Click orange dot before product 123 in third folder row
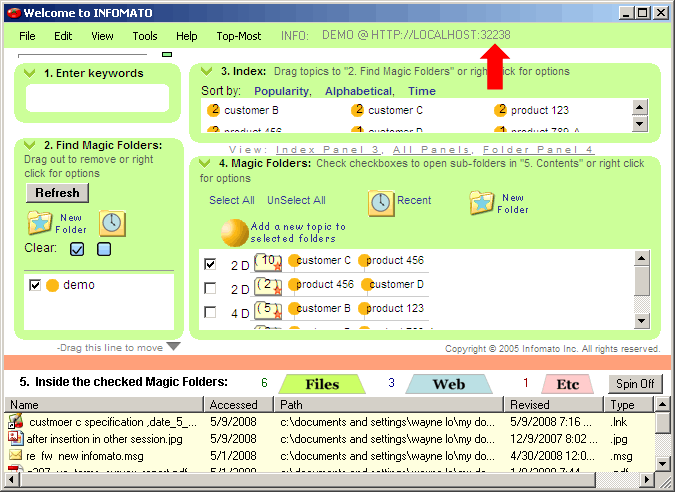675x492 pixels. click(364, 309)
